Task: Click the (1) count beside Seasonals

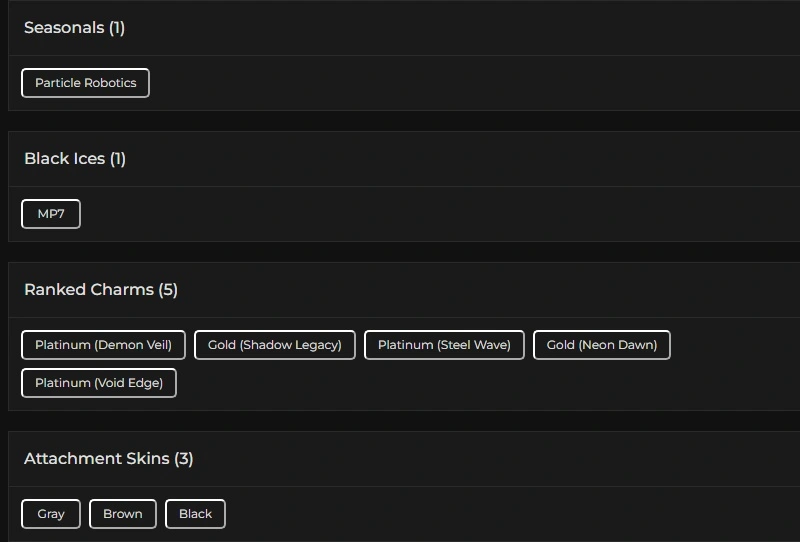Action: point(117,28)
